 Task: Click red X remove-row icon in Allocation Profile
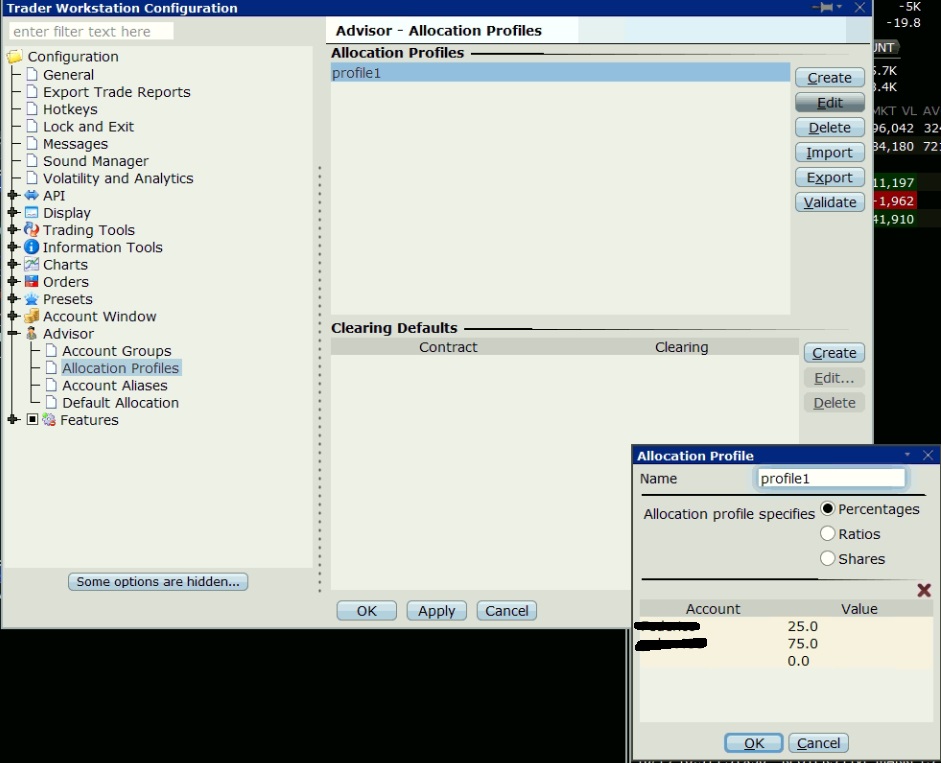click(924, 590)
